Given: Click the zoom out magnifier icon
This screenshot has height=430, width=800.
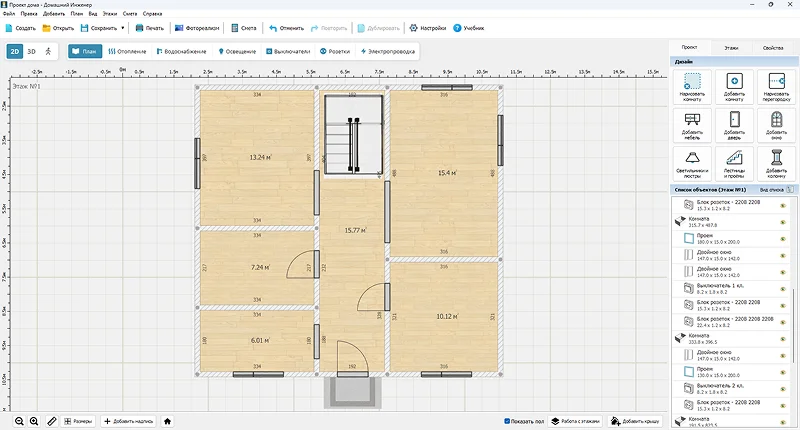Looking at the screenshot, I should [19, 422].
